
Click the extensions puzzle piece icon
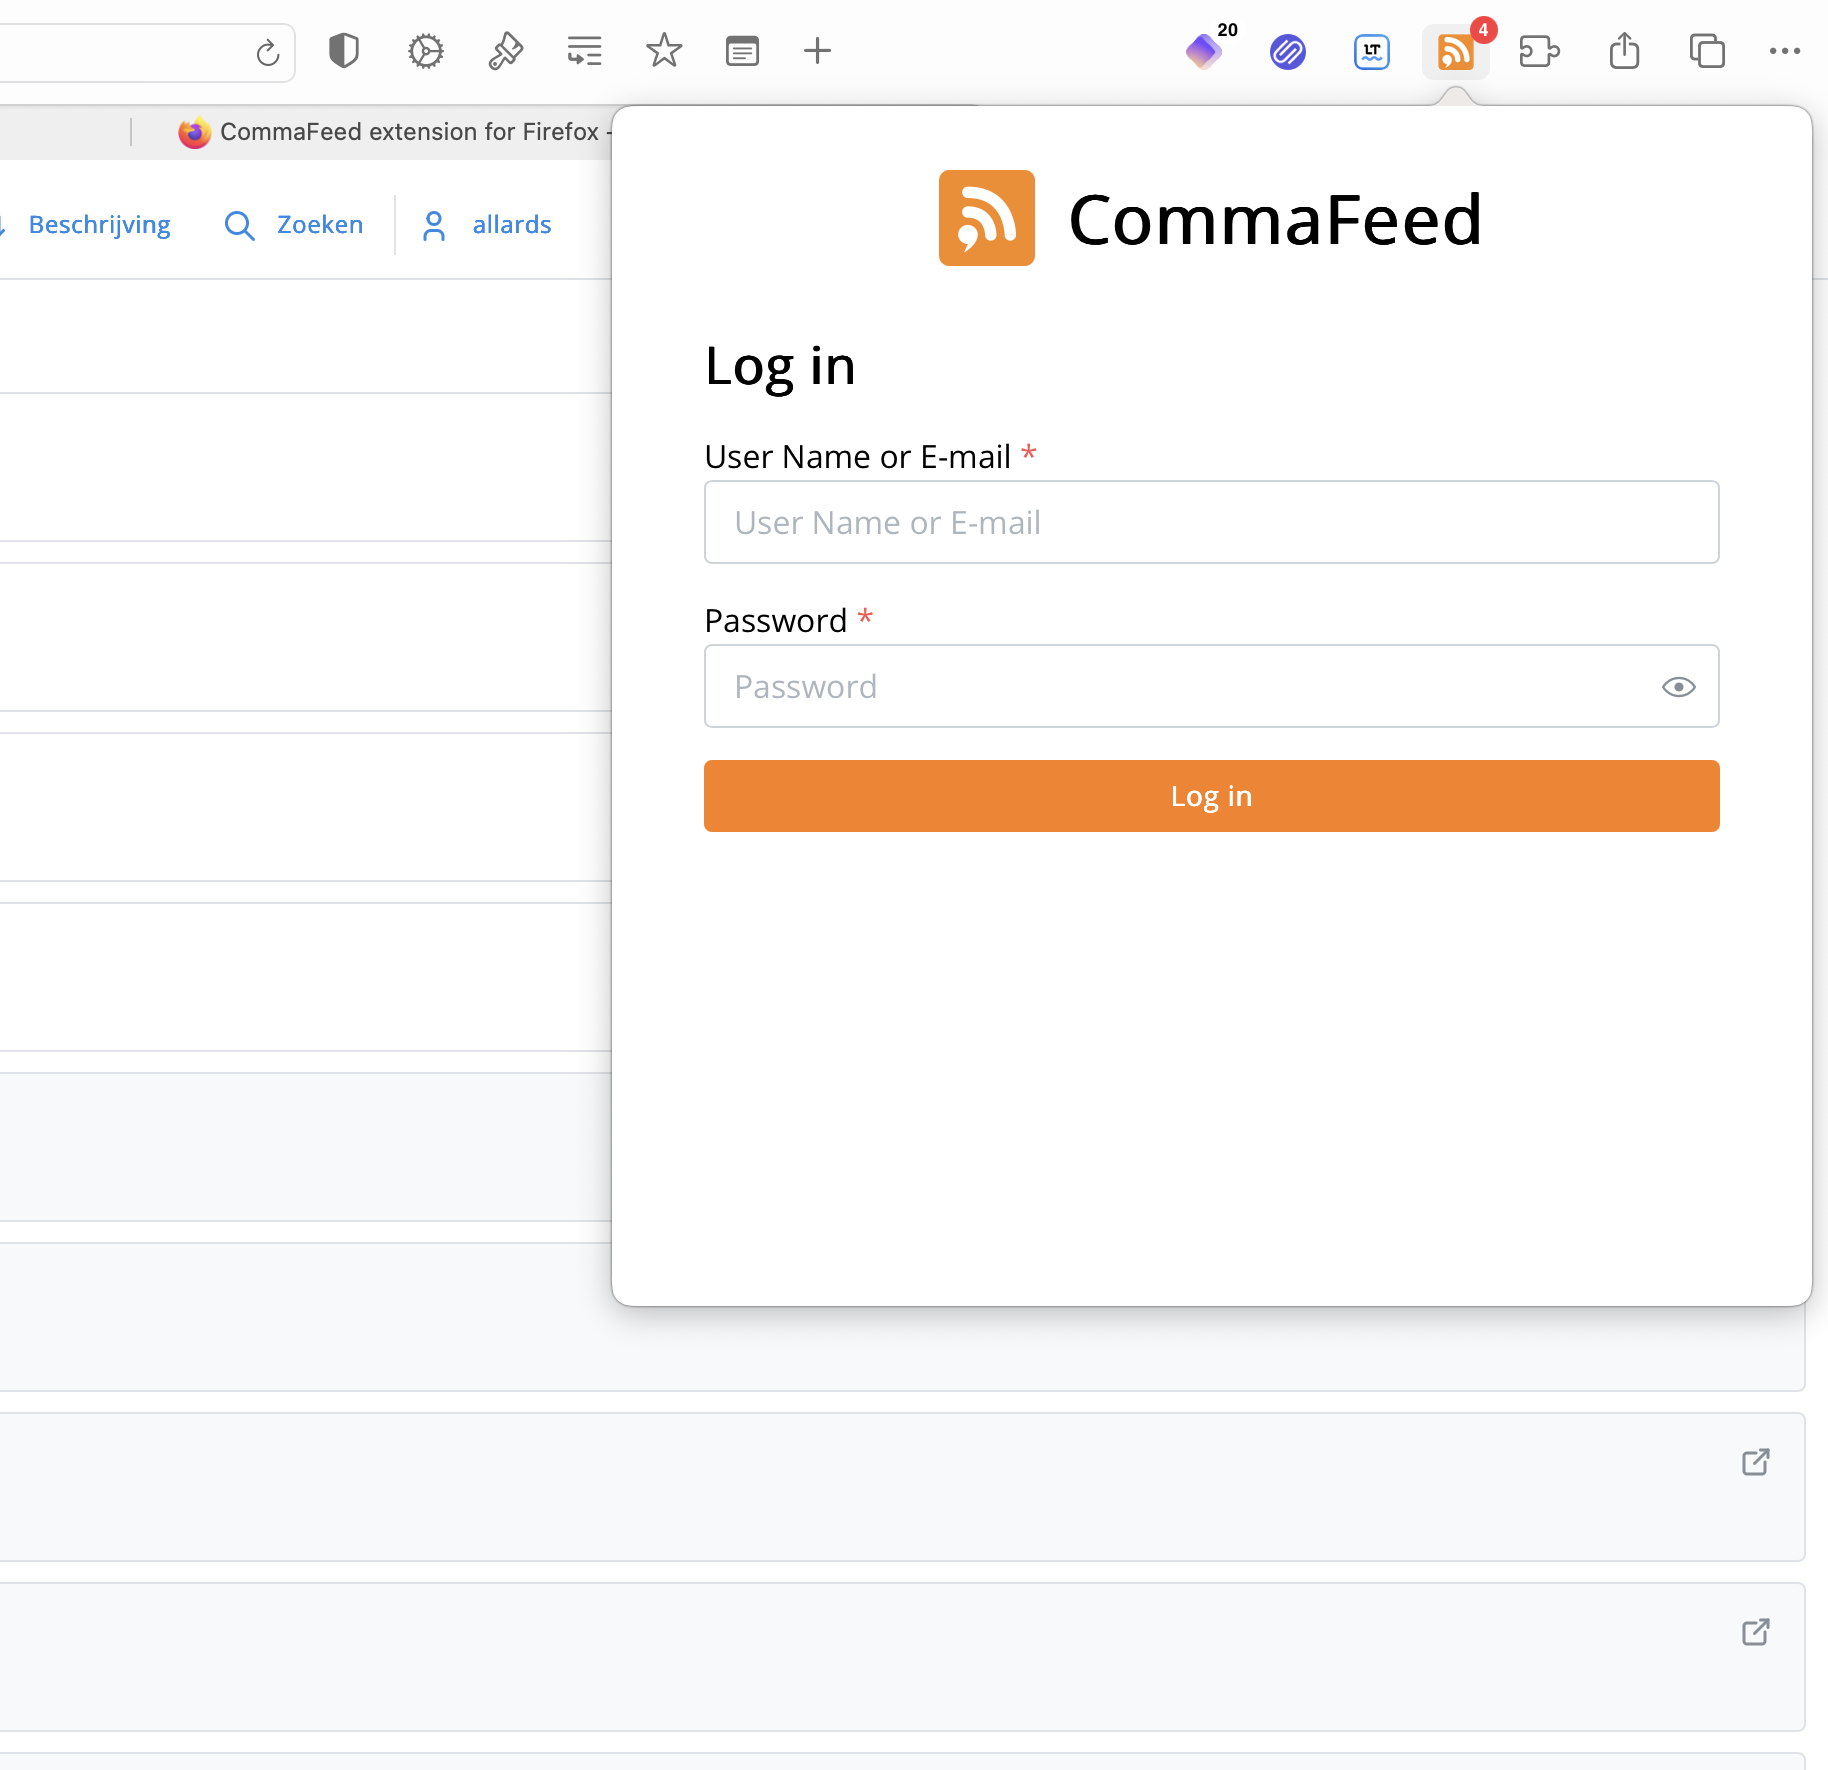coord(1539,51)
